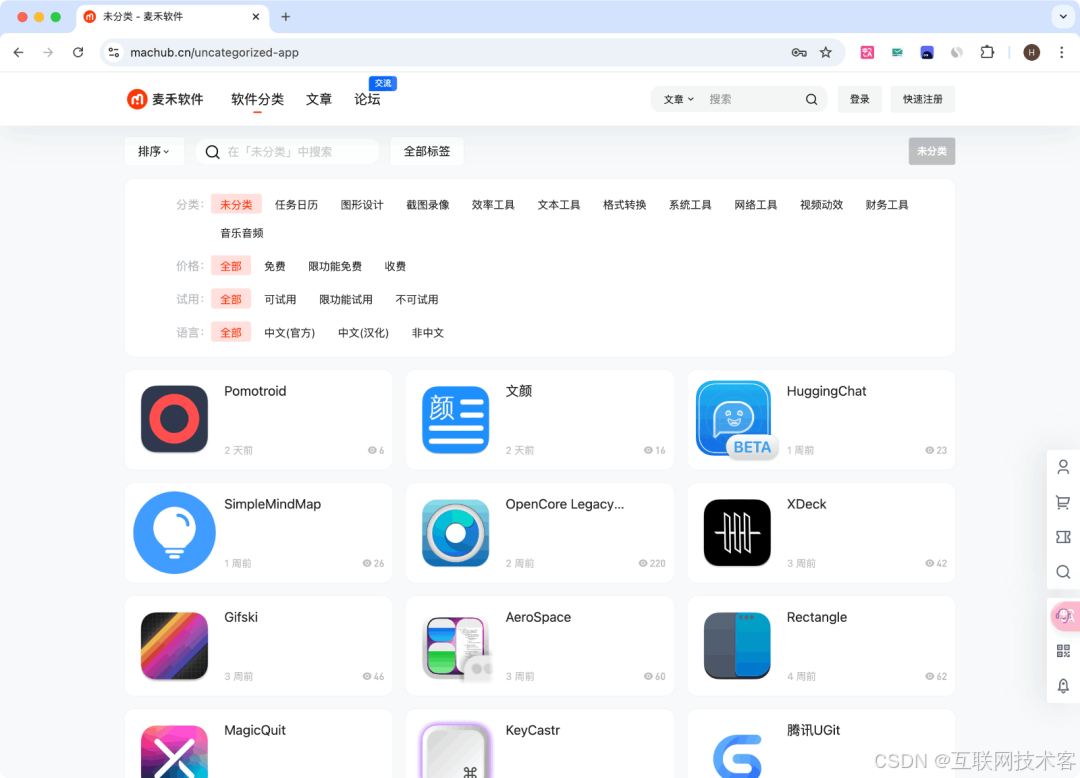Click the 麦禾软件 site logo
The width and height of the screenshot is (1080, 778).
[x=165, y=99]
